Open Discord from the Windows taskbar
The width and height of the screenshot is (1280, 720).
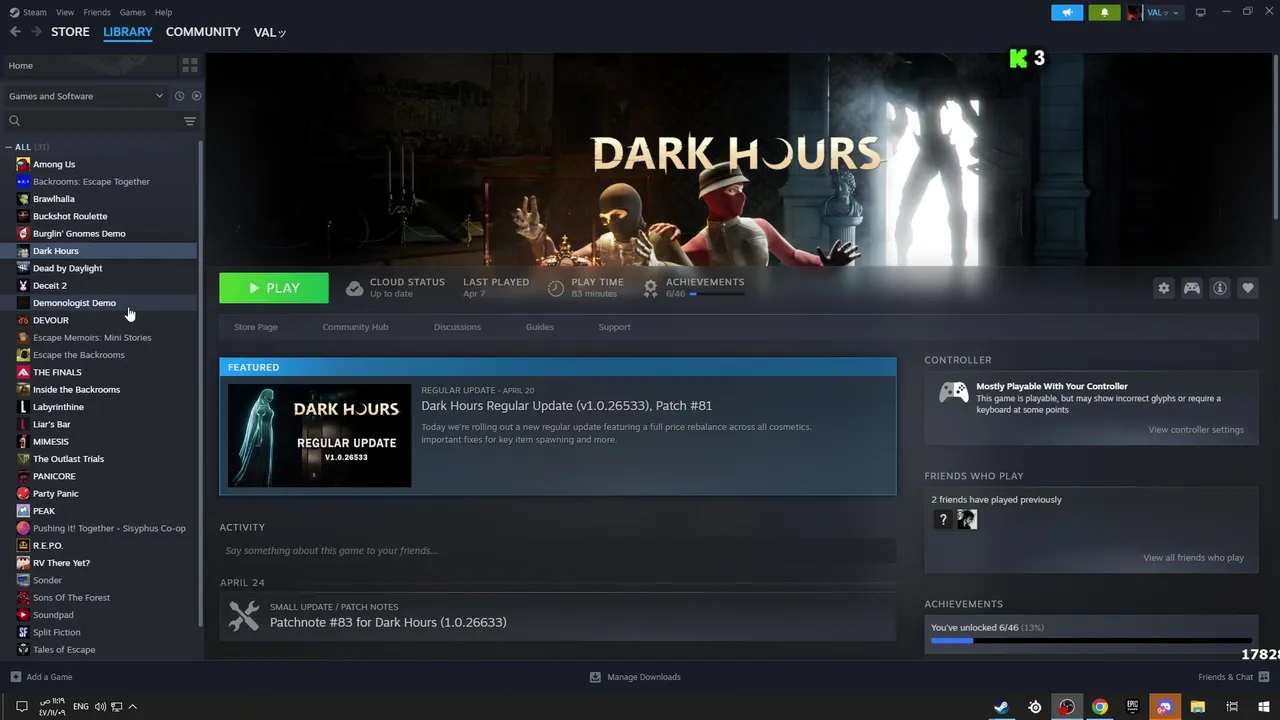pyautogui.click(x=1164, y=707)
